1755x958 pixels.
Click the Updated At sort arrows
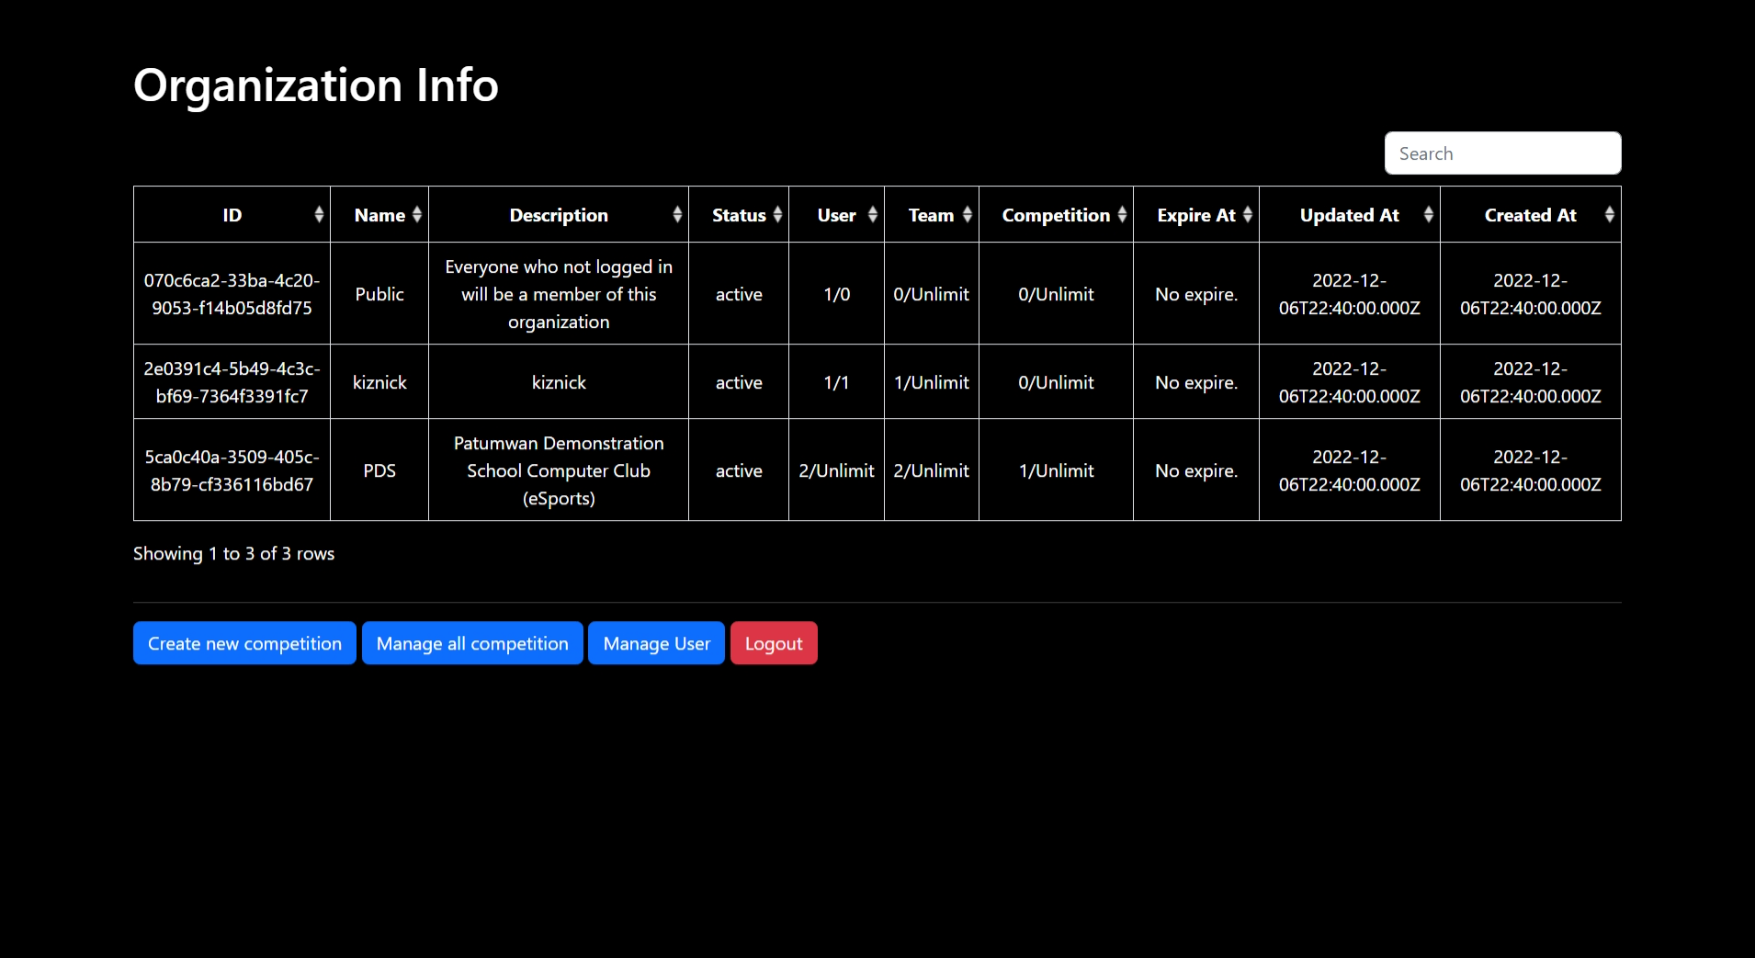[x=1428, y=215]
